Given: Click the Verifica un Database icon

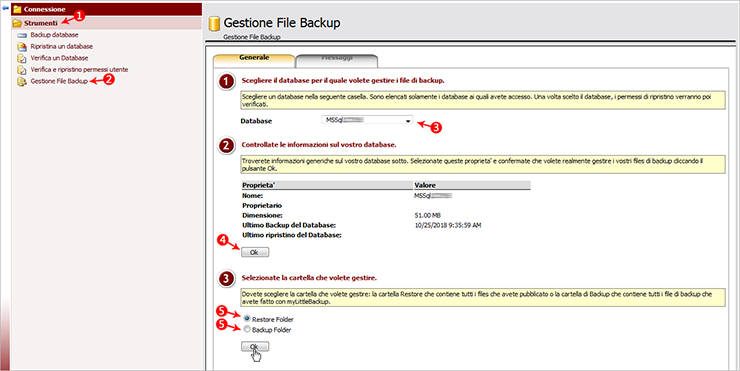Looking at the screenshot, I should point(22,58).
